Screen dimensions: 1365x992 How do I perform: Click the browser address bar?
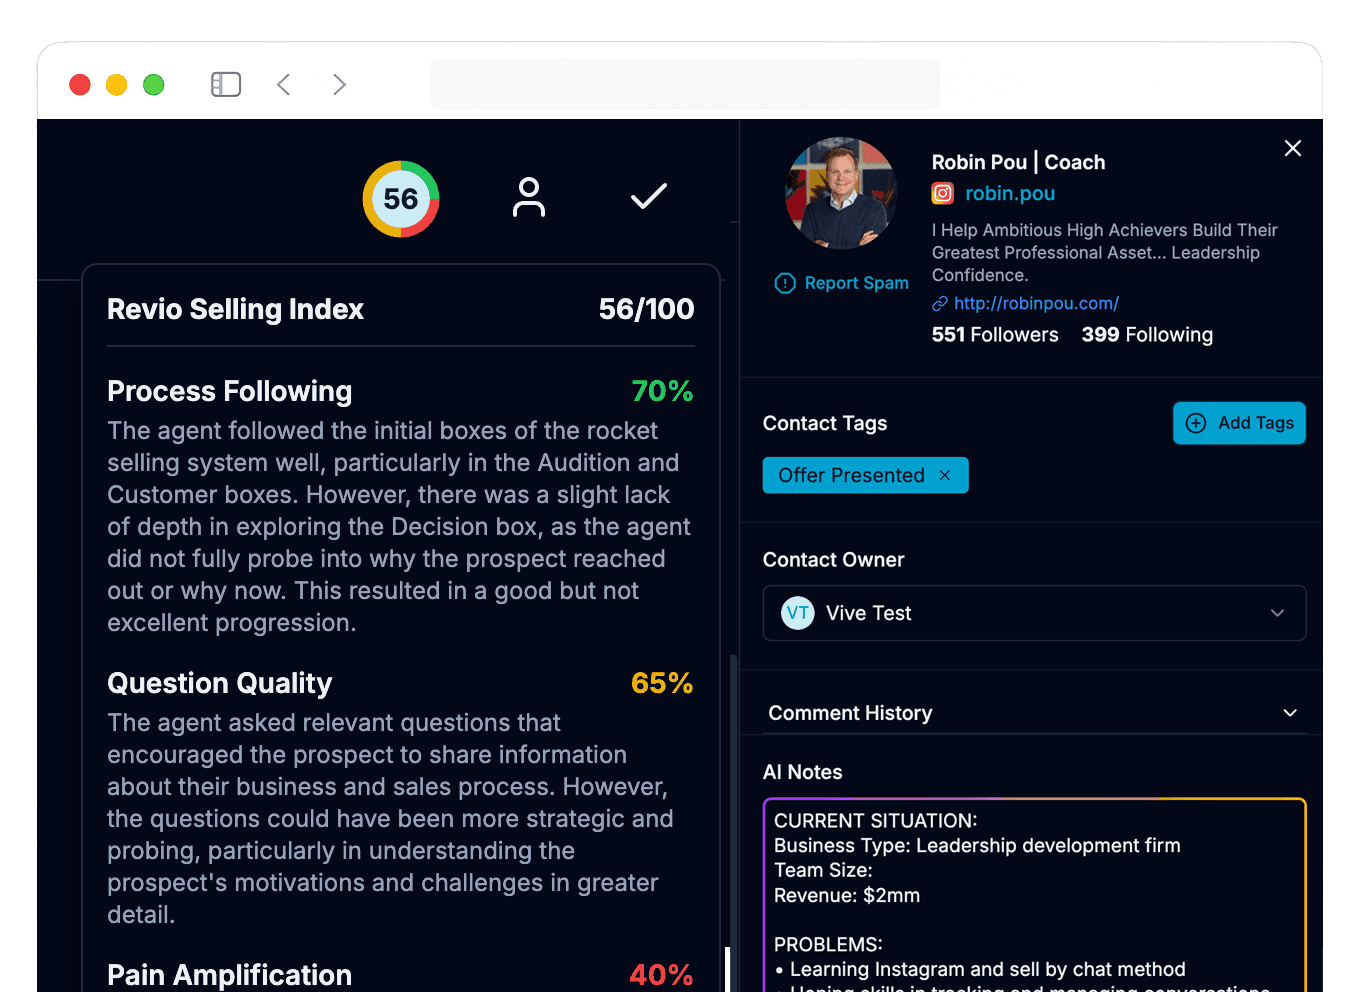coord(685,84)
